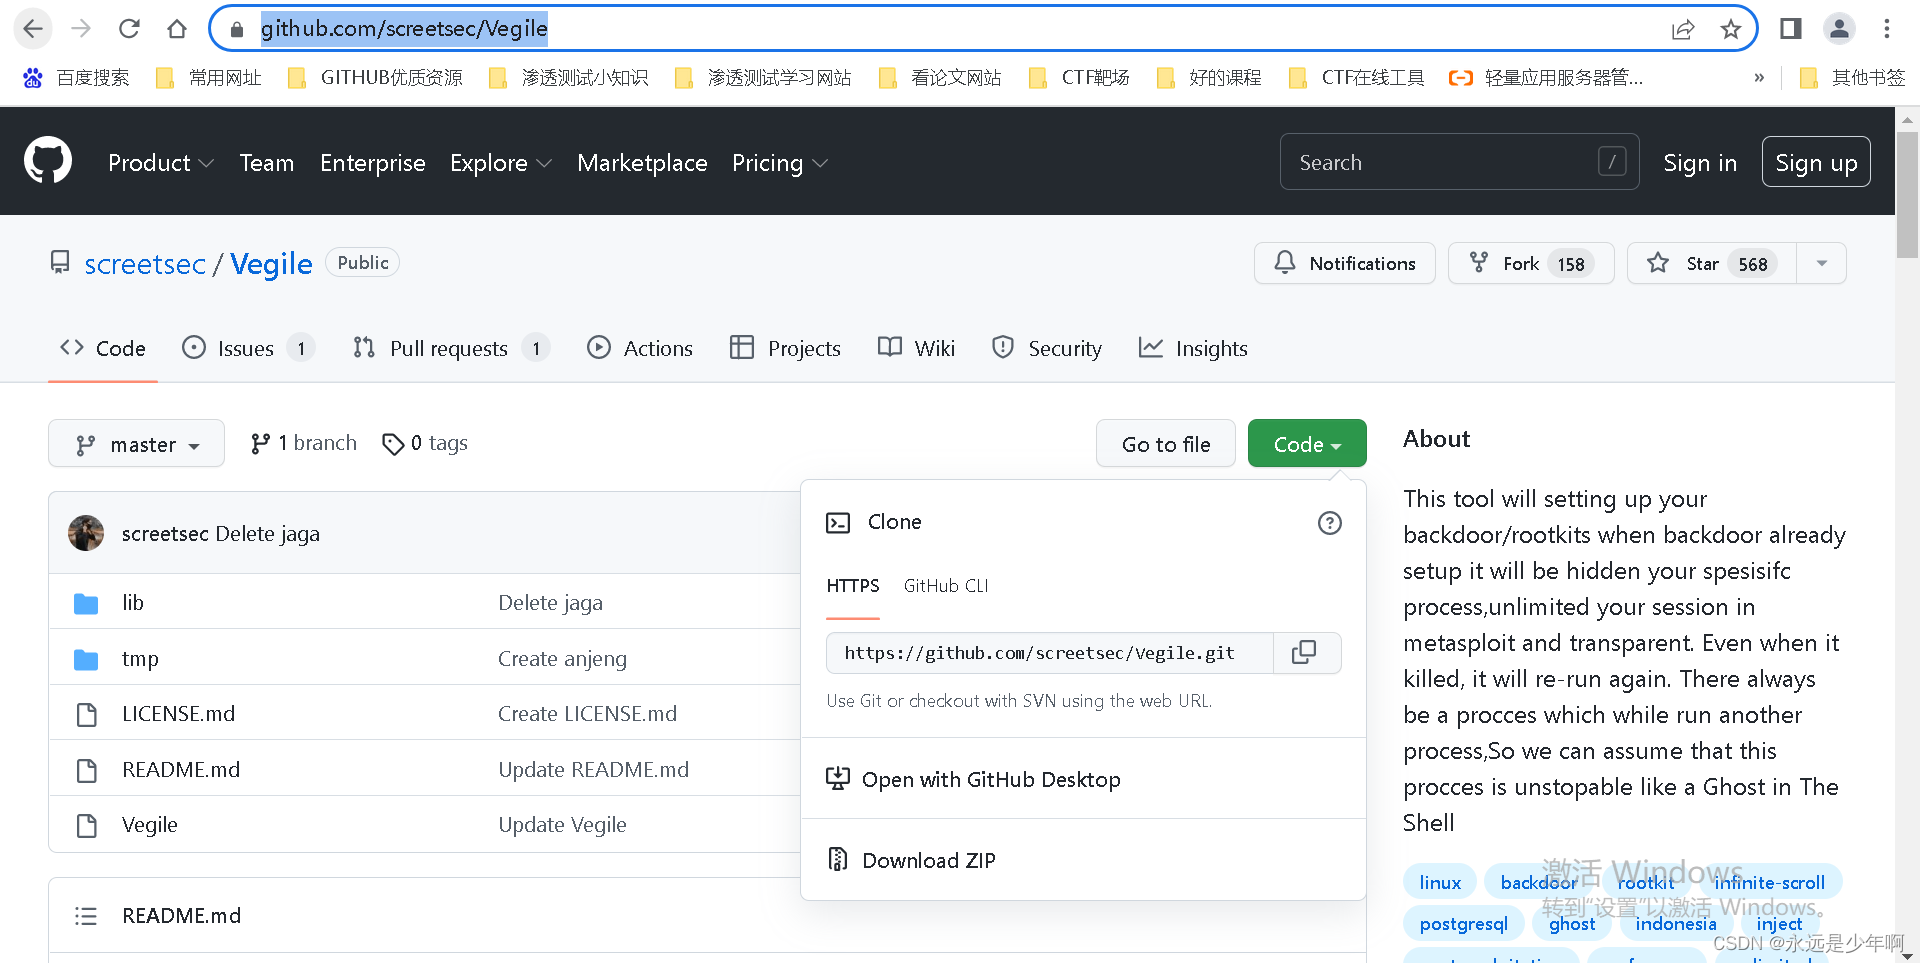The height and width of the screenshot is (963, 1920).
Task: Reload the page with refresh icon
Action: pos(129,29)
